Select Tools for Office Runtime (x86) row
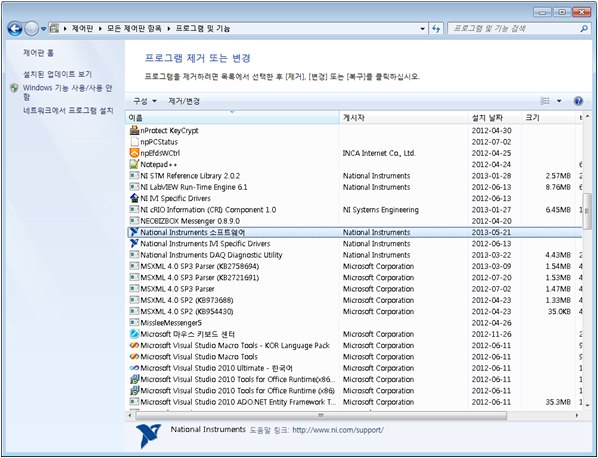The height and width of the screenshot is (458, 598). 355,391
